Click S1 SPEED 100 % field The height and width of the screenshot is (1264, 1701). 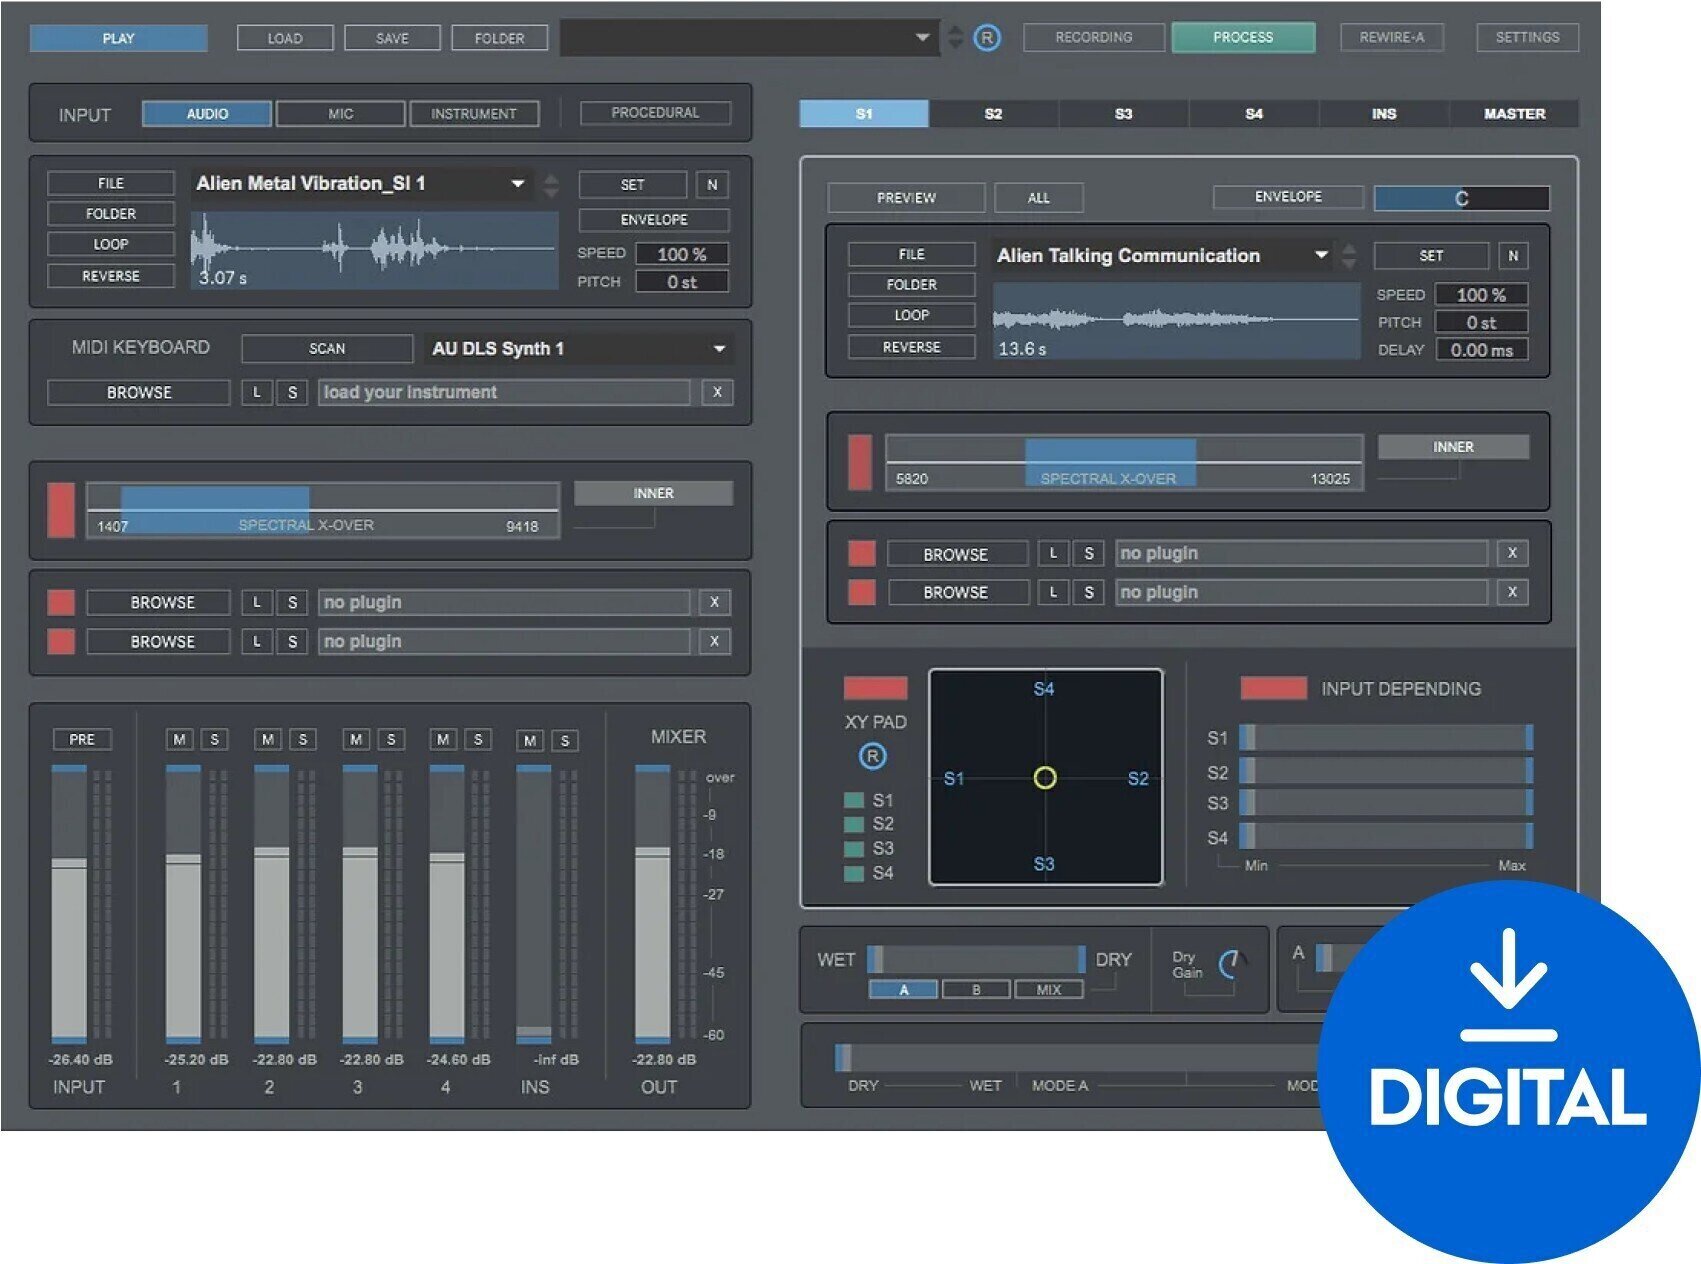coord(1481,295)
